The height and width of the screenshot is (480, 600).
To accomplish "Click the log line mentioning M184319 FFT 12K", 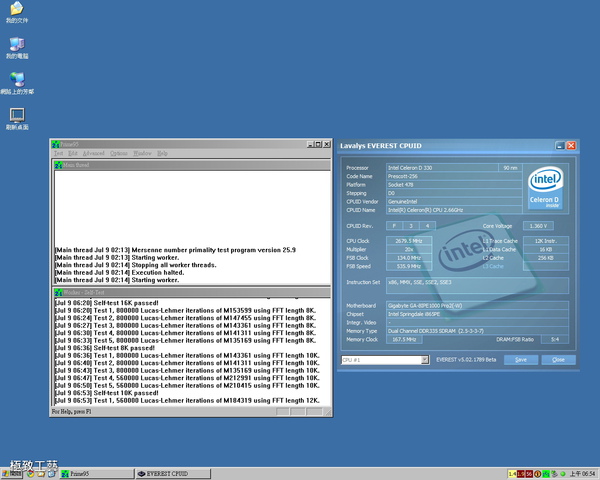I will click(x=188, y=400).
